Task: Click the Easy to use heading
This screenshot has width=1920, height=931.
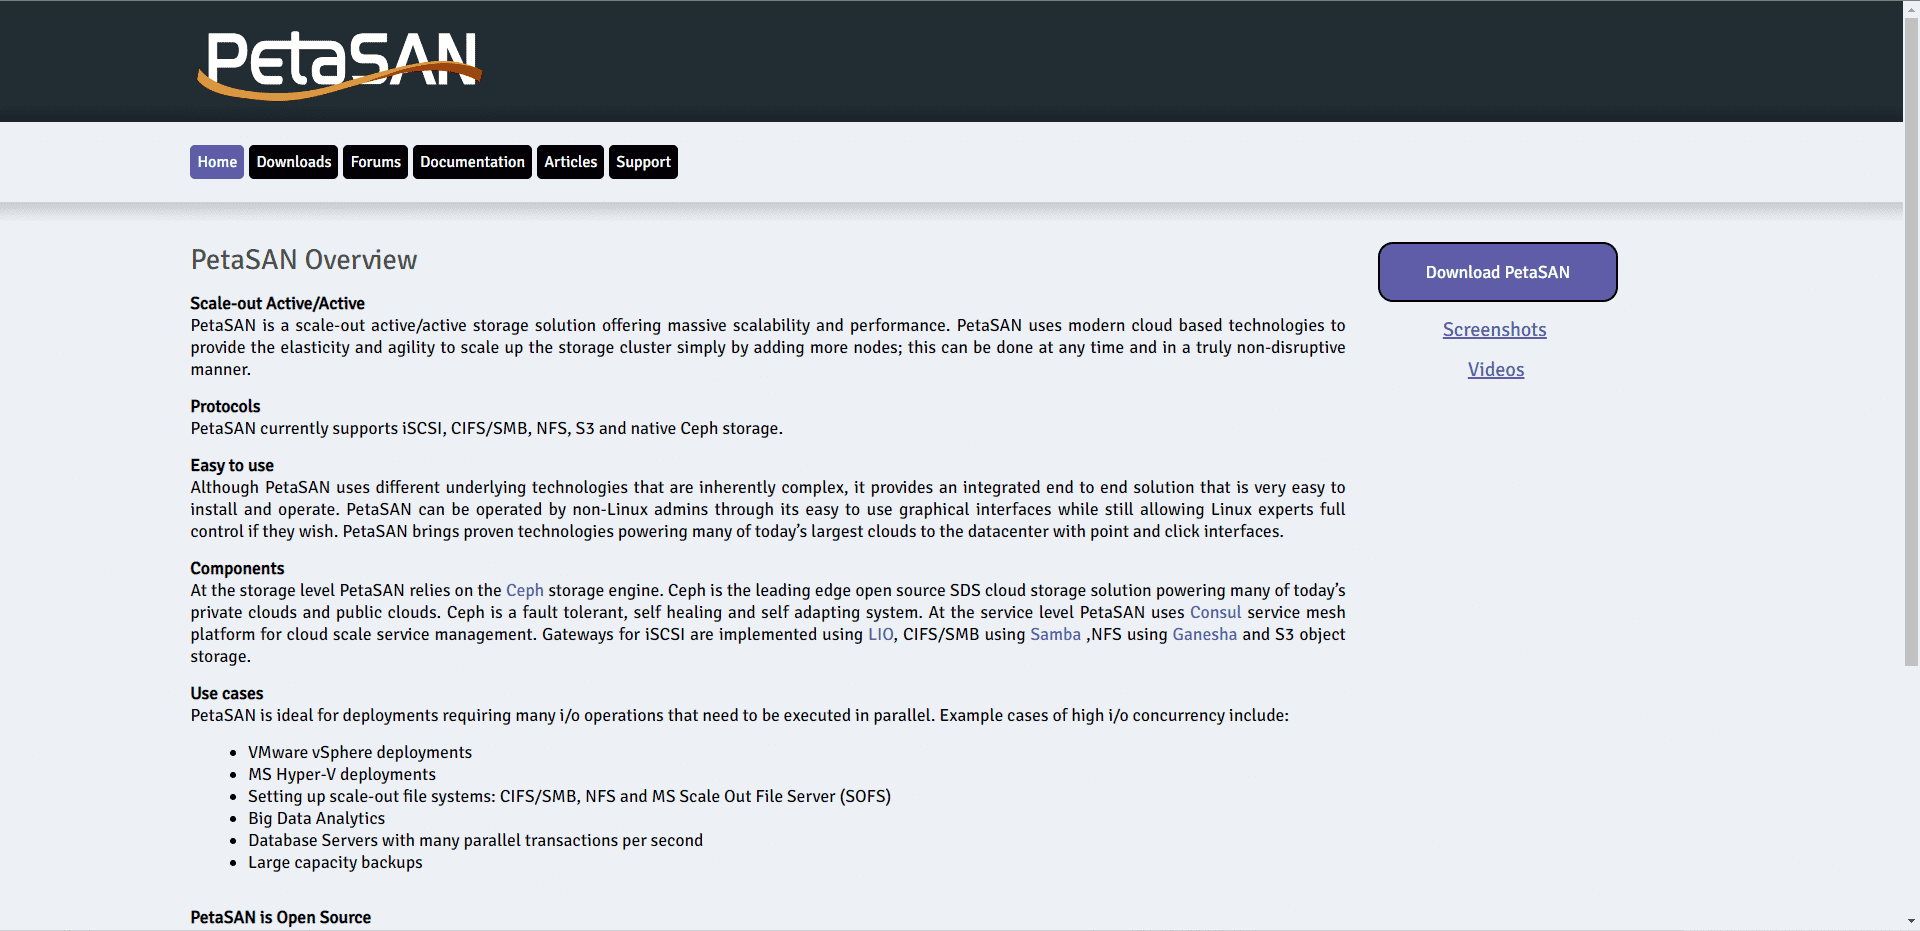Action: tap(232, 465)
